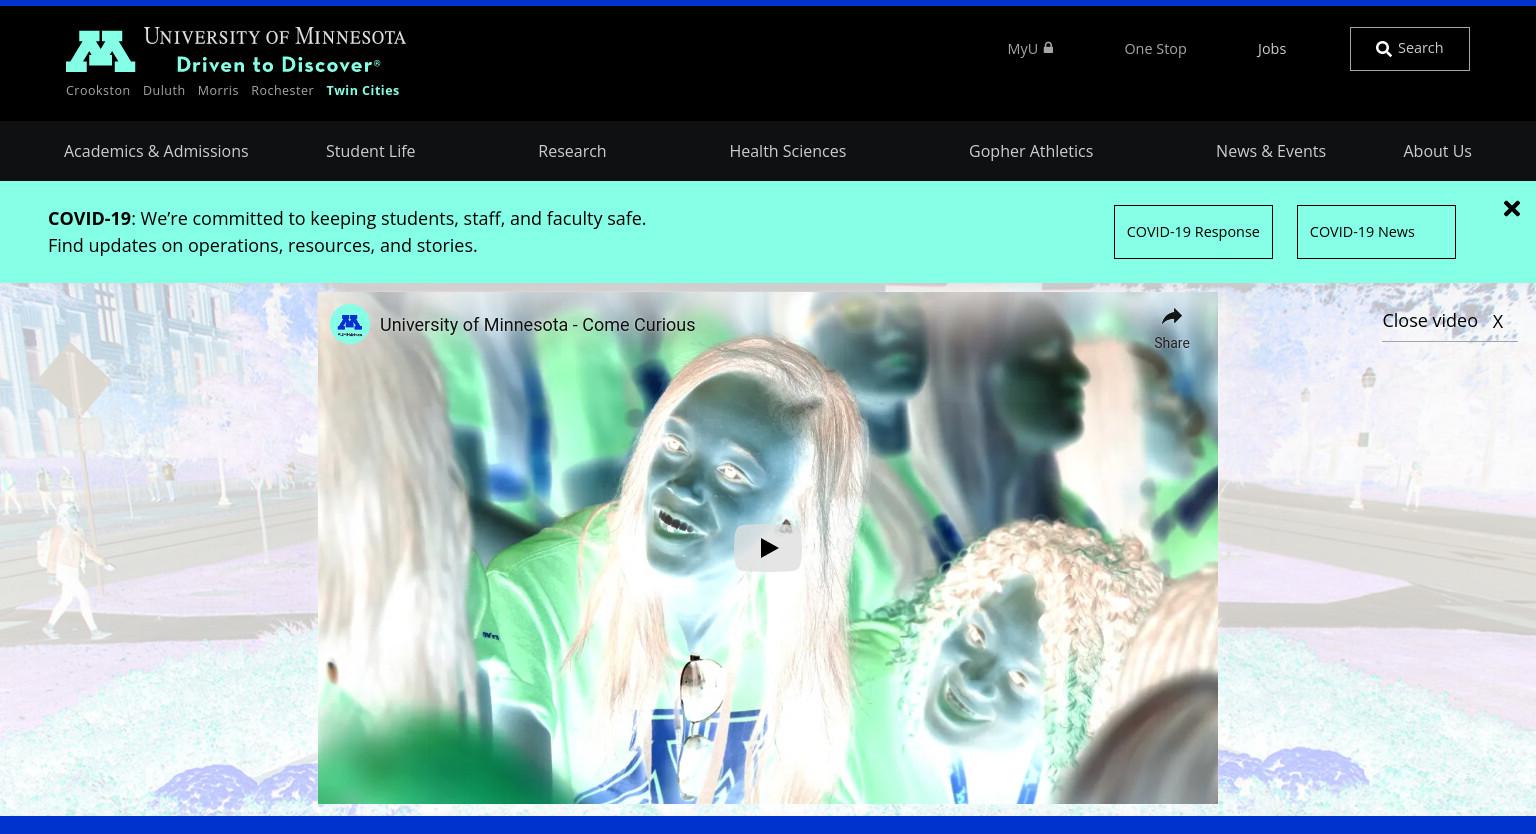Dismiss the COVID-19 banner with the X icon
Viewport: 1536px width, 834px height.
(1512, 208)
